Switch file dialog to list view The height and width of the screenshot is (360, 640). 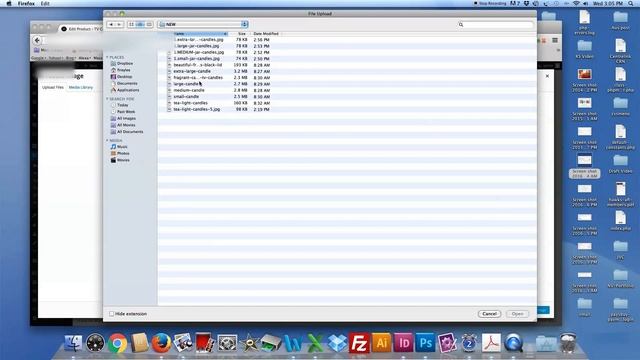pyautogui.click(x=140, y=24)
